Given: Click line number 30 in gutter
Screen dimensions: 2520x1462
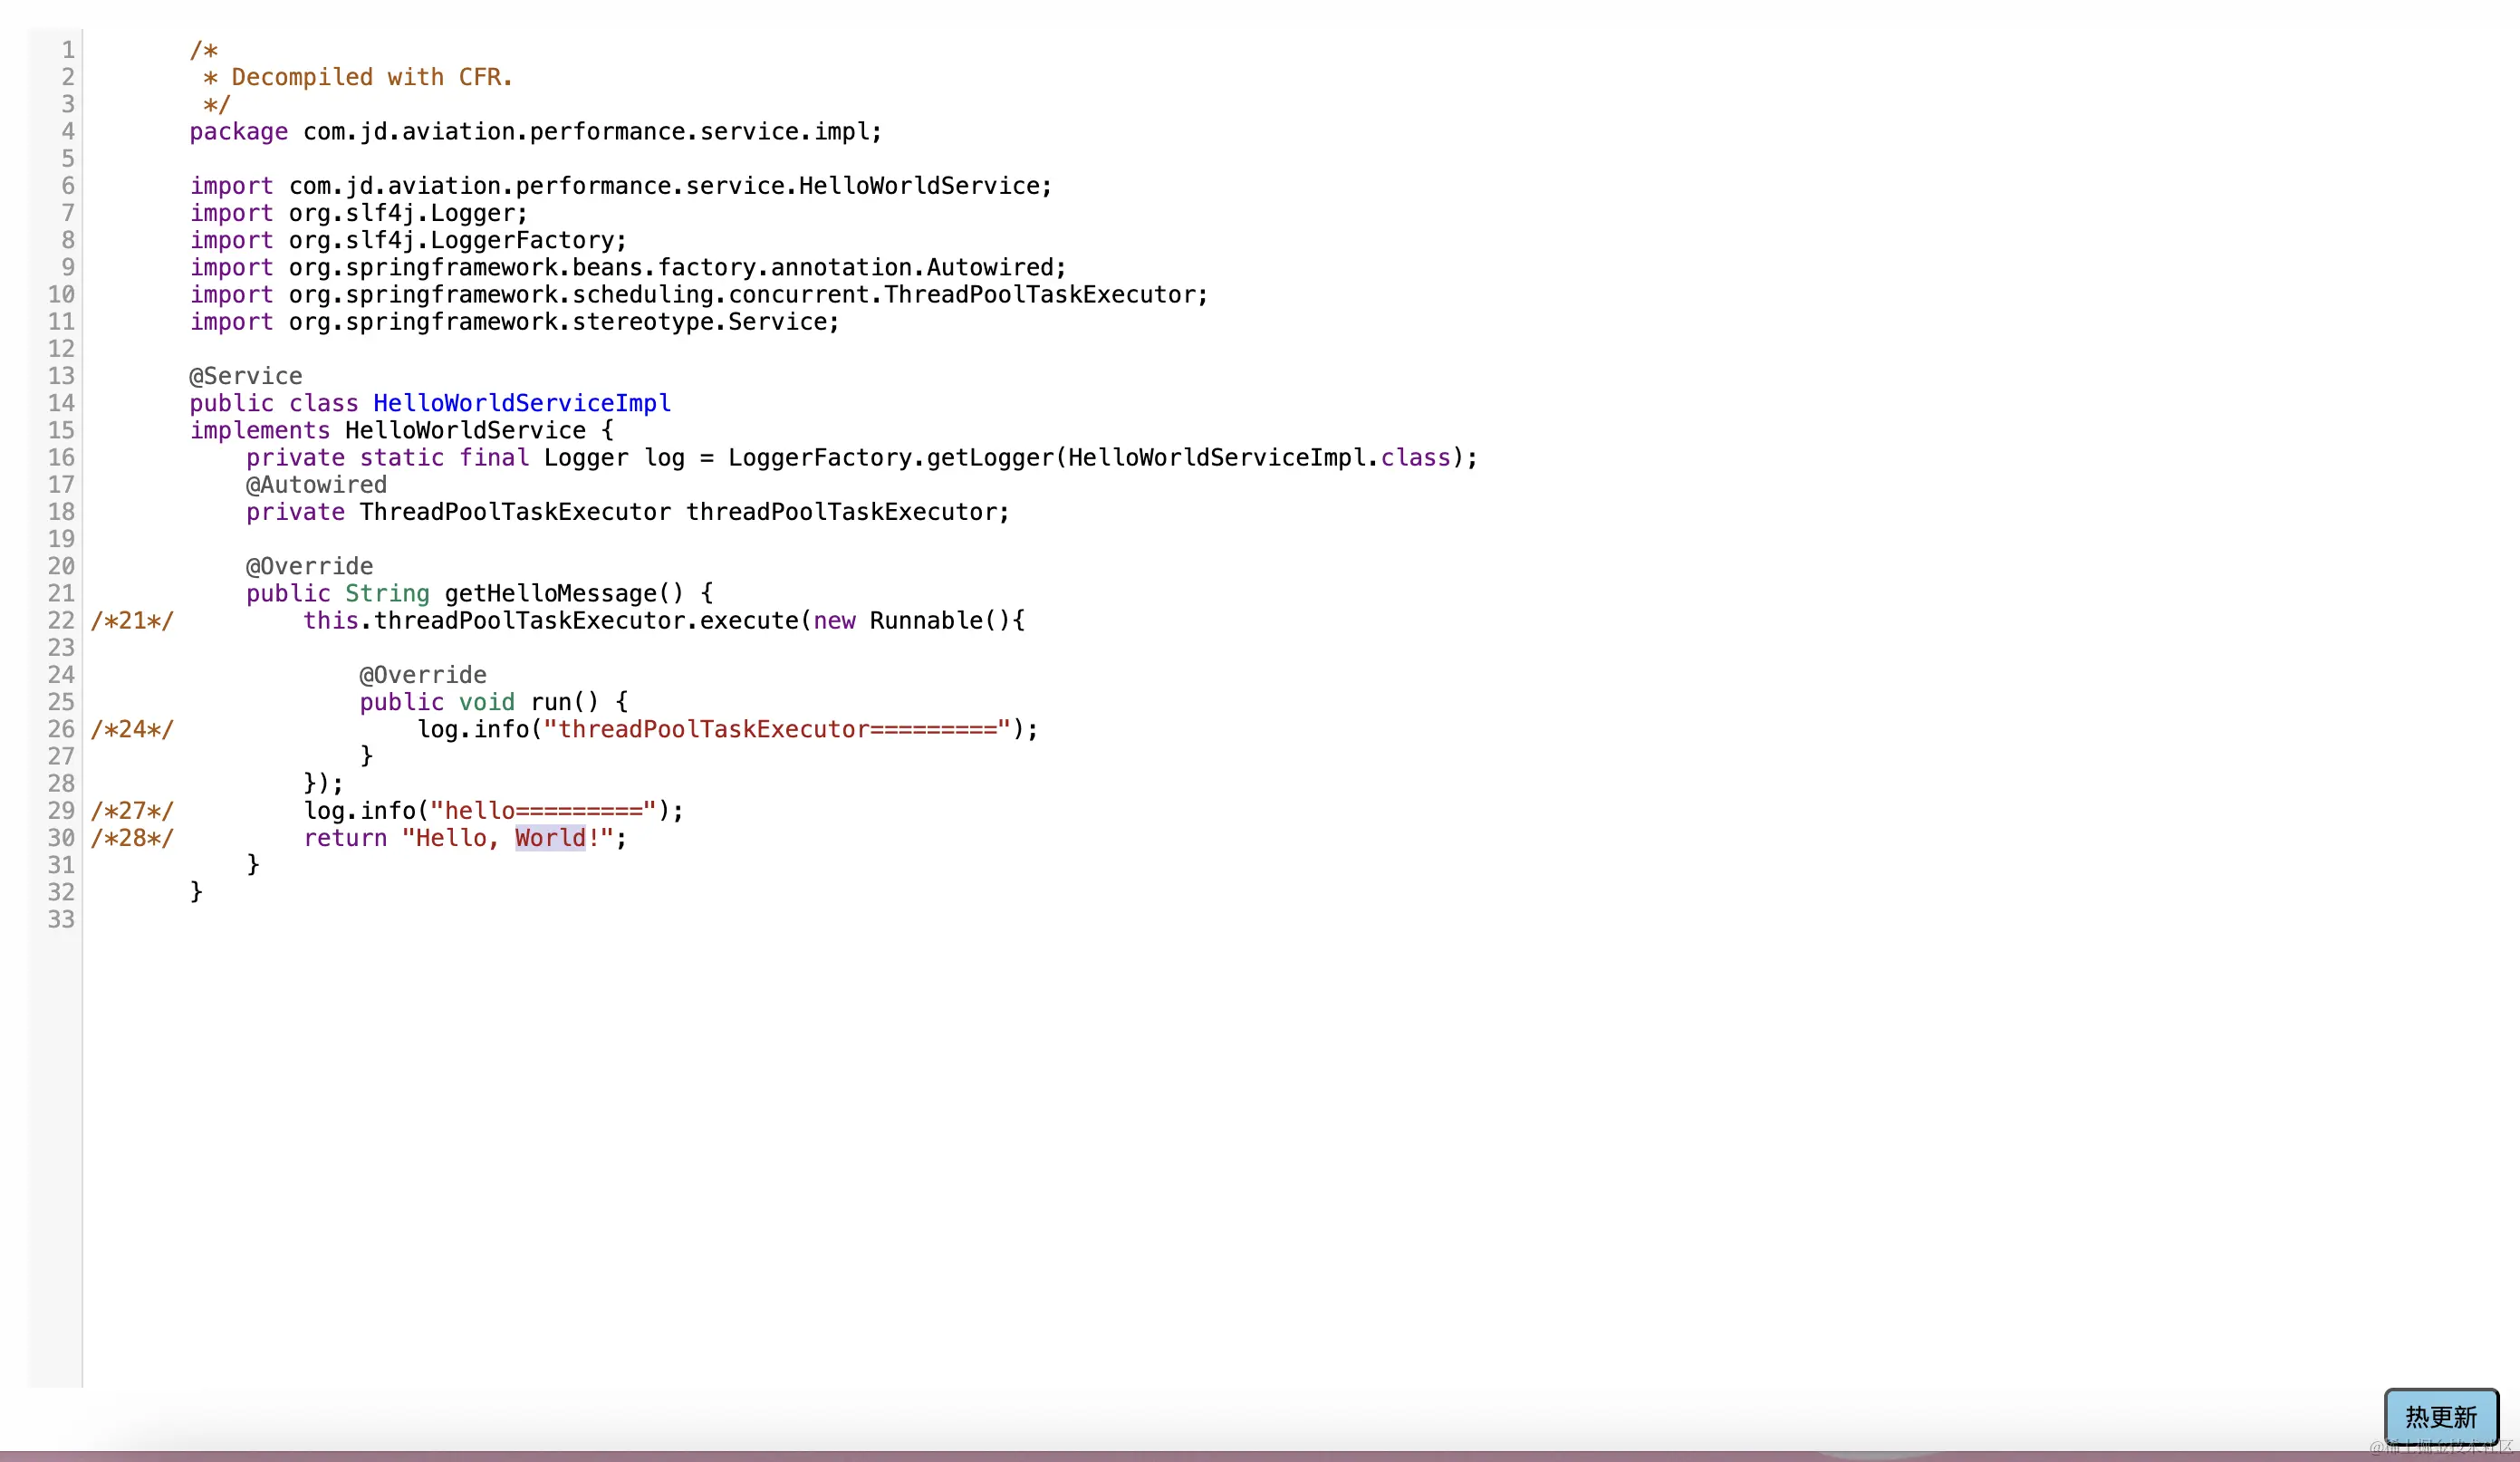Looking at the screenshot, I should [x=61, y=838].
